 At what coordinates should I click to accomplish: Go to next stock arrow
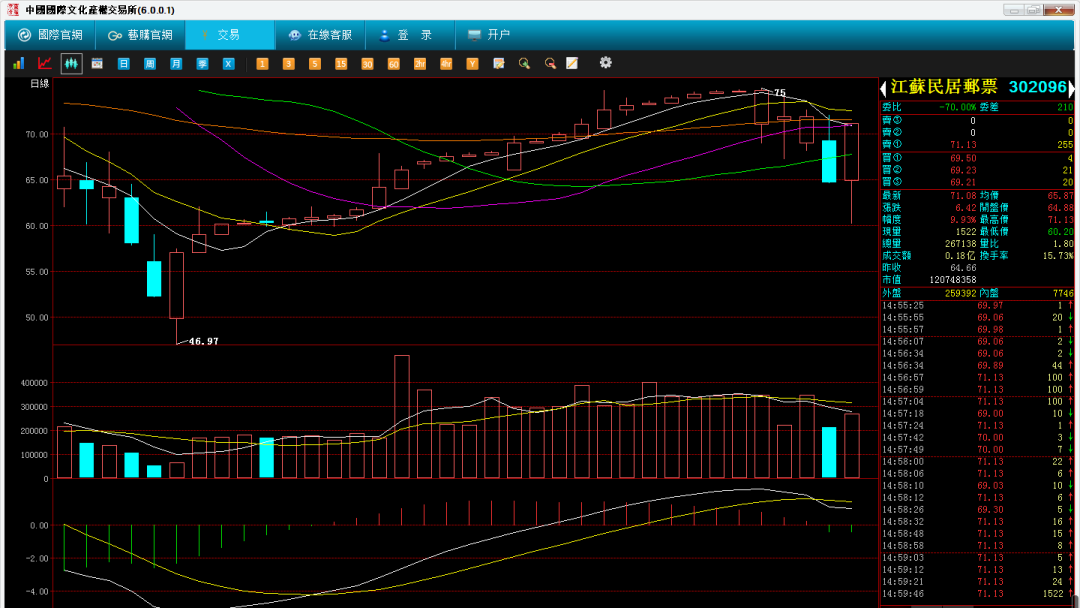pos(1071,88)
